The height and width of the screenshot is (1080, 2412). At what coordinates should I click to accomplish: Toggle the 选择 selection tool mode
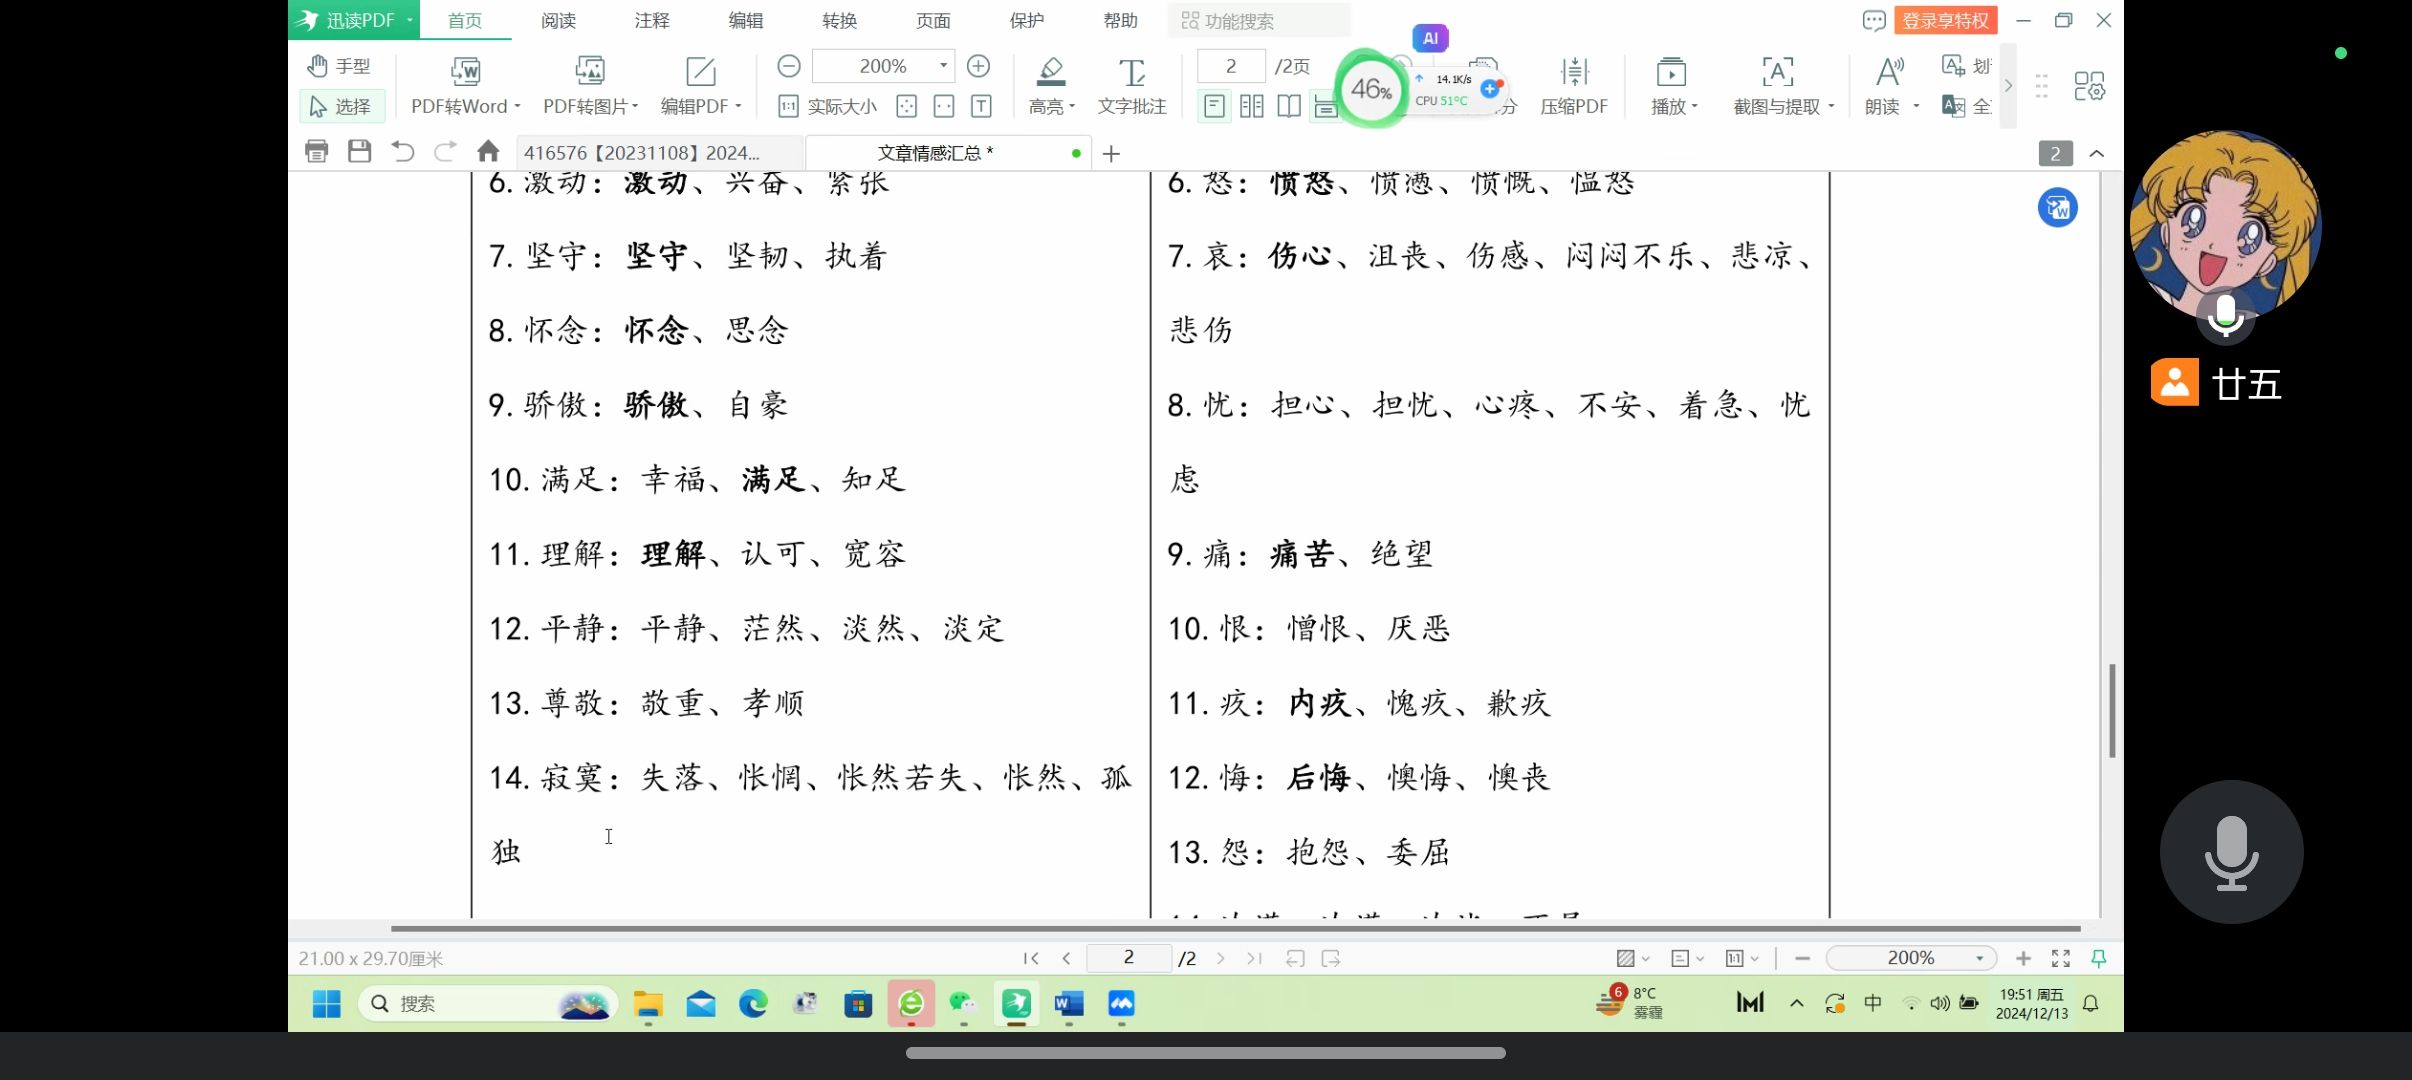point(340,106)
